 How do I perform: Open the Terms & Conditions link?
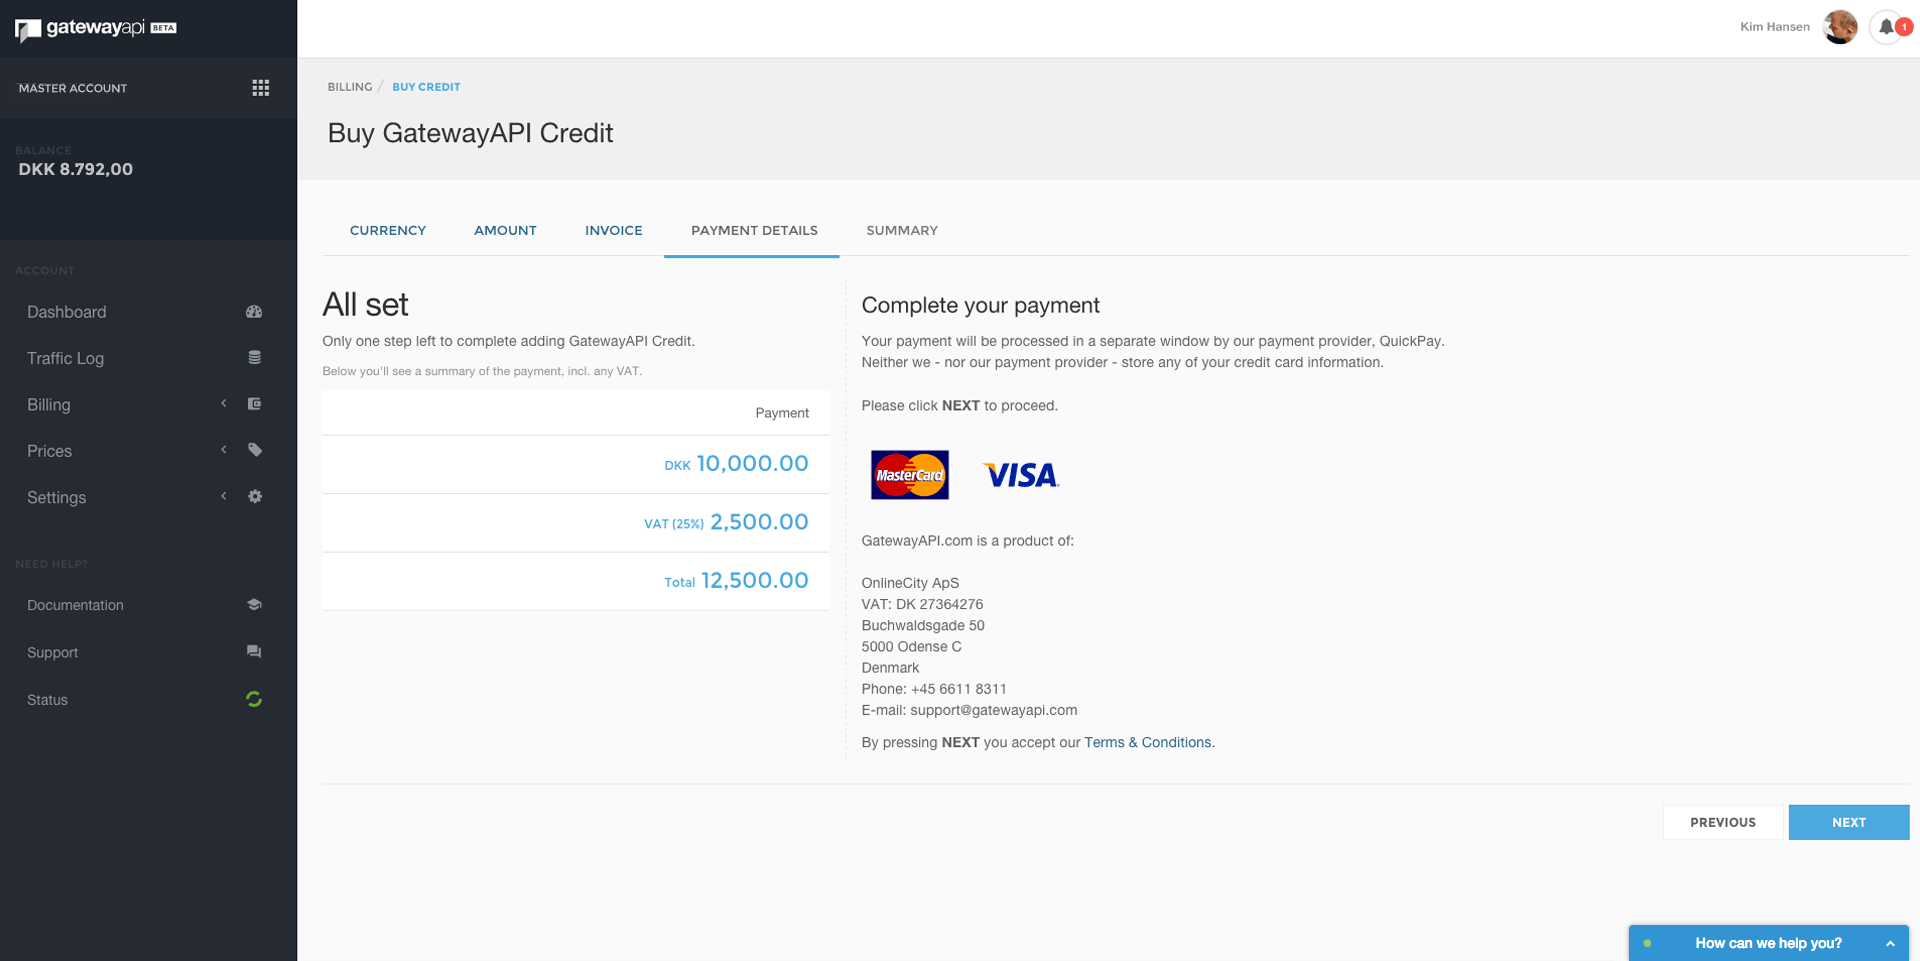(1147, 742)
